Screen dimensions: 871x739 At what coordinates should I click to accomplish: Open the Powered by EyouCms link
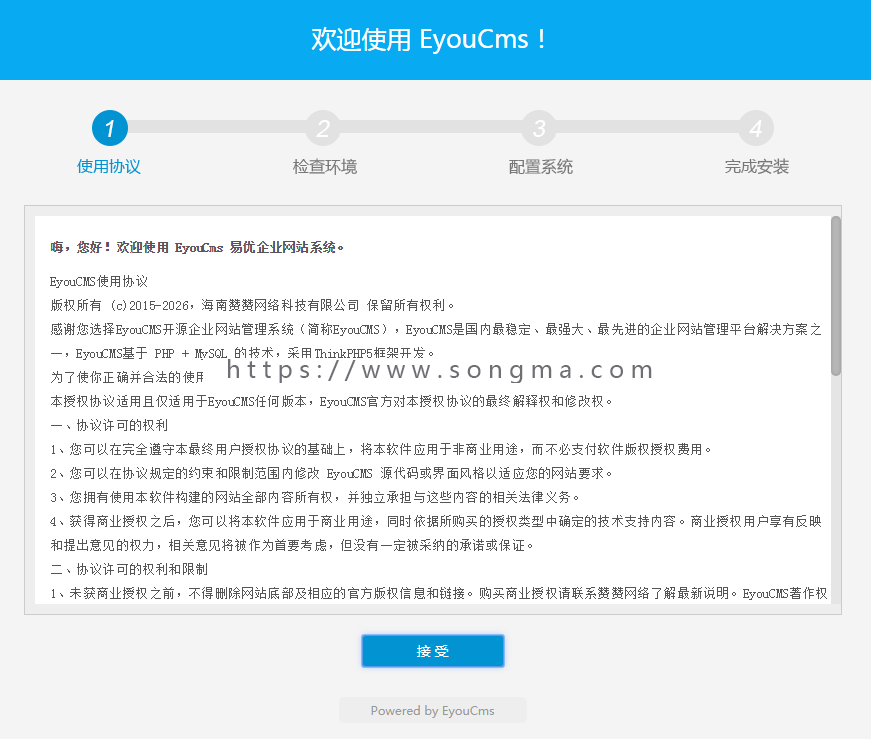click(x=433, y=711)
